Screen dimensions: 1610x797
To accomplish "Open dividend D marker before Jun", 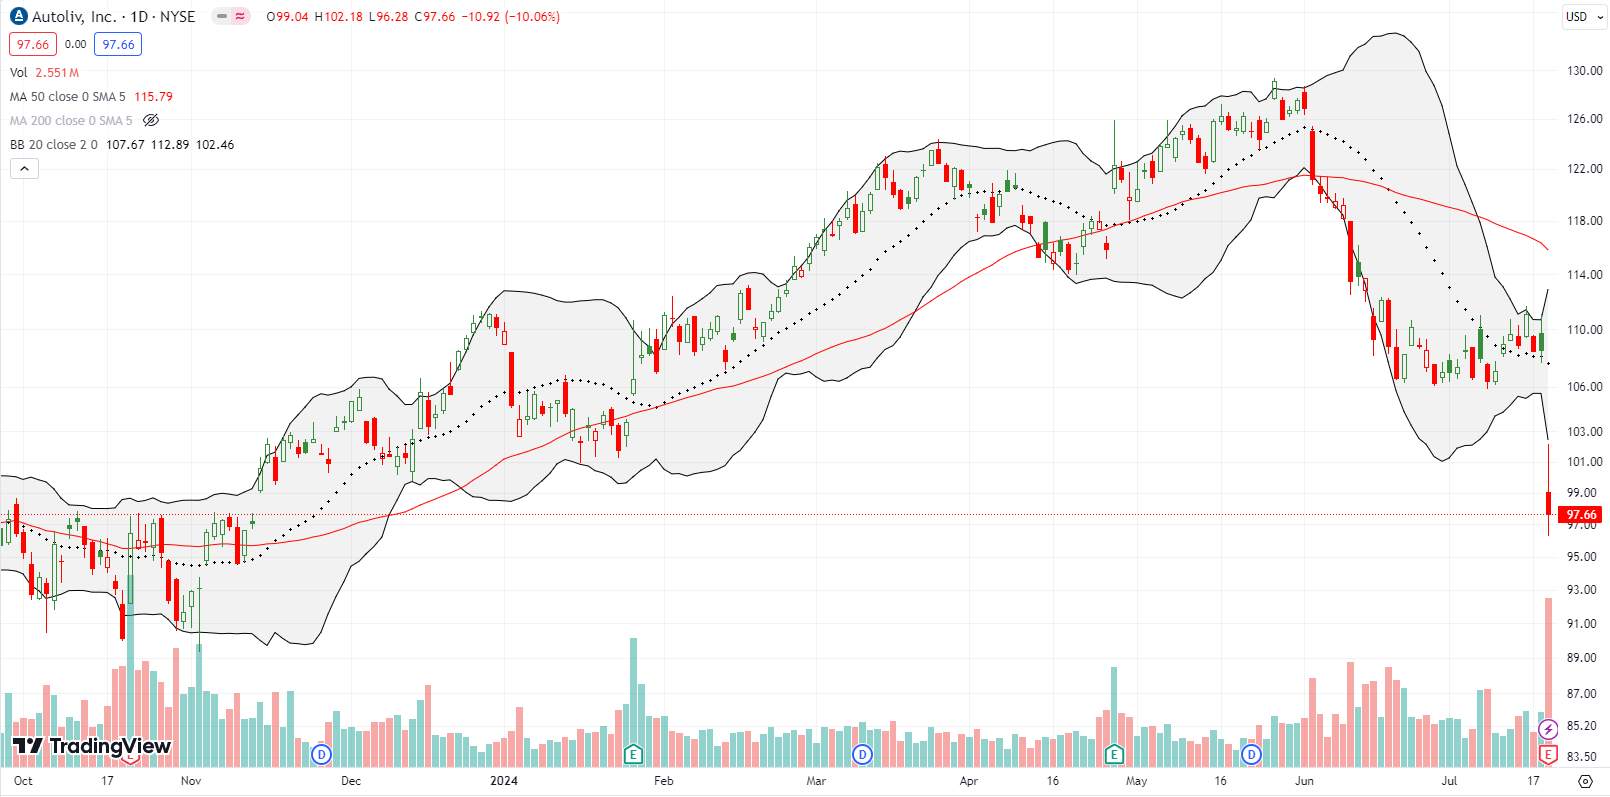I will pos(1252,754).
